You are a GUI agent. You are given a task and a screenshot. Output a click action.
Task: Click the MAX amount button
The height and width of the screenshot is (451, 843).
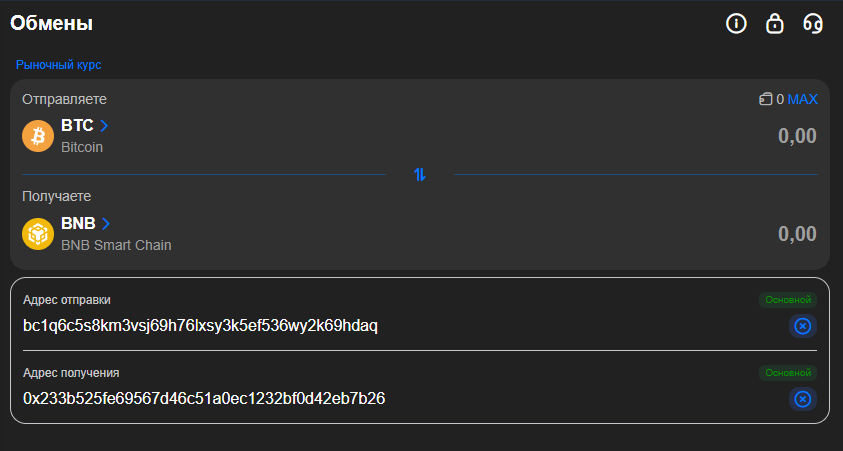click(802, 99)
